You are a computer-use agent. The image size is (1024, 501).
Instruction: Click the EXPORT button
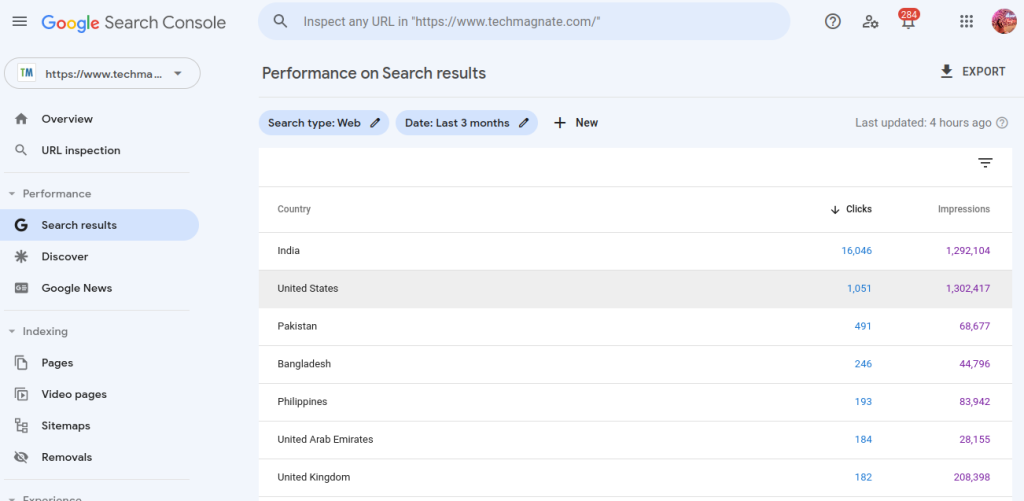coord(972,72)
